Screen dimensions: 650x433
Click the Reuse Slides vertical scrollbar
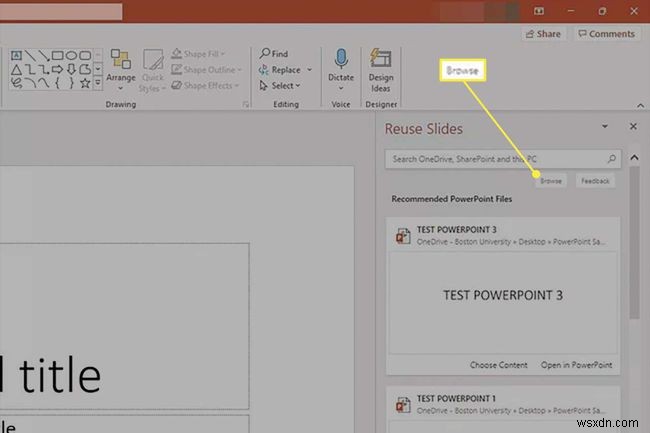pyautogui.click(x=634, y=242)
